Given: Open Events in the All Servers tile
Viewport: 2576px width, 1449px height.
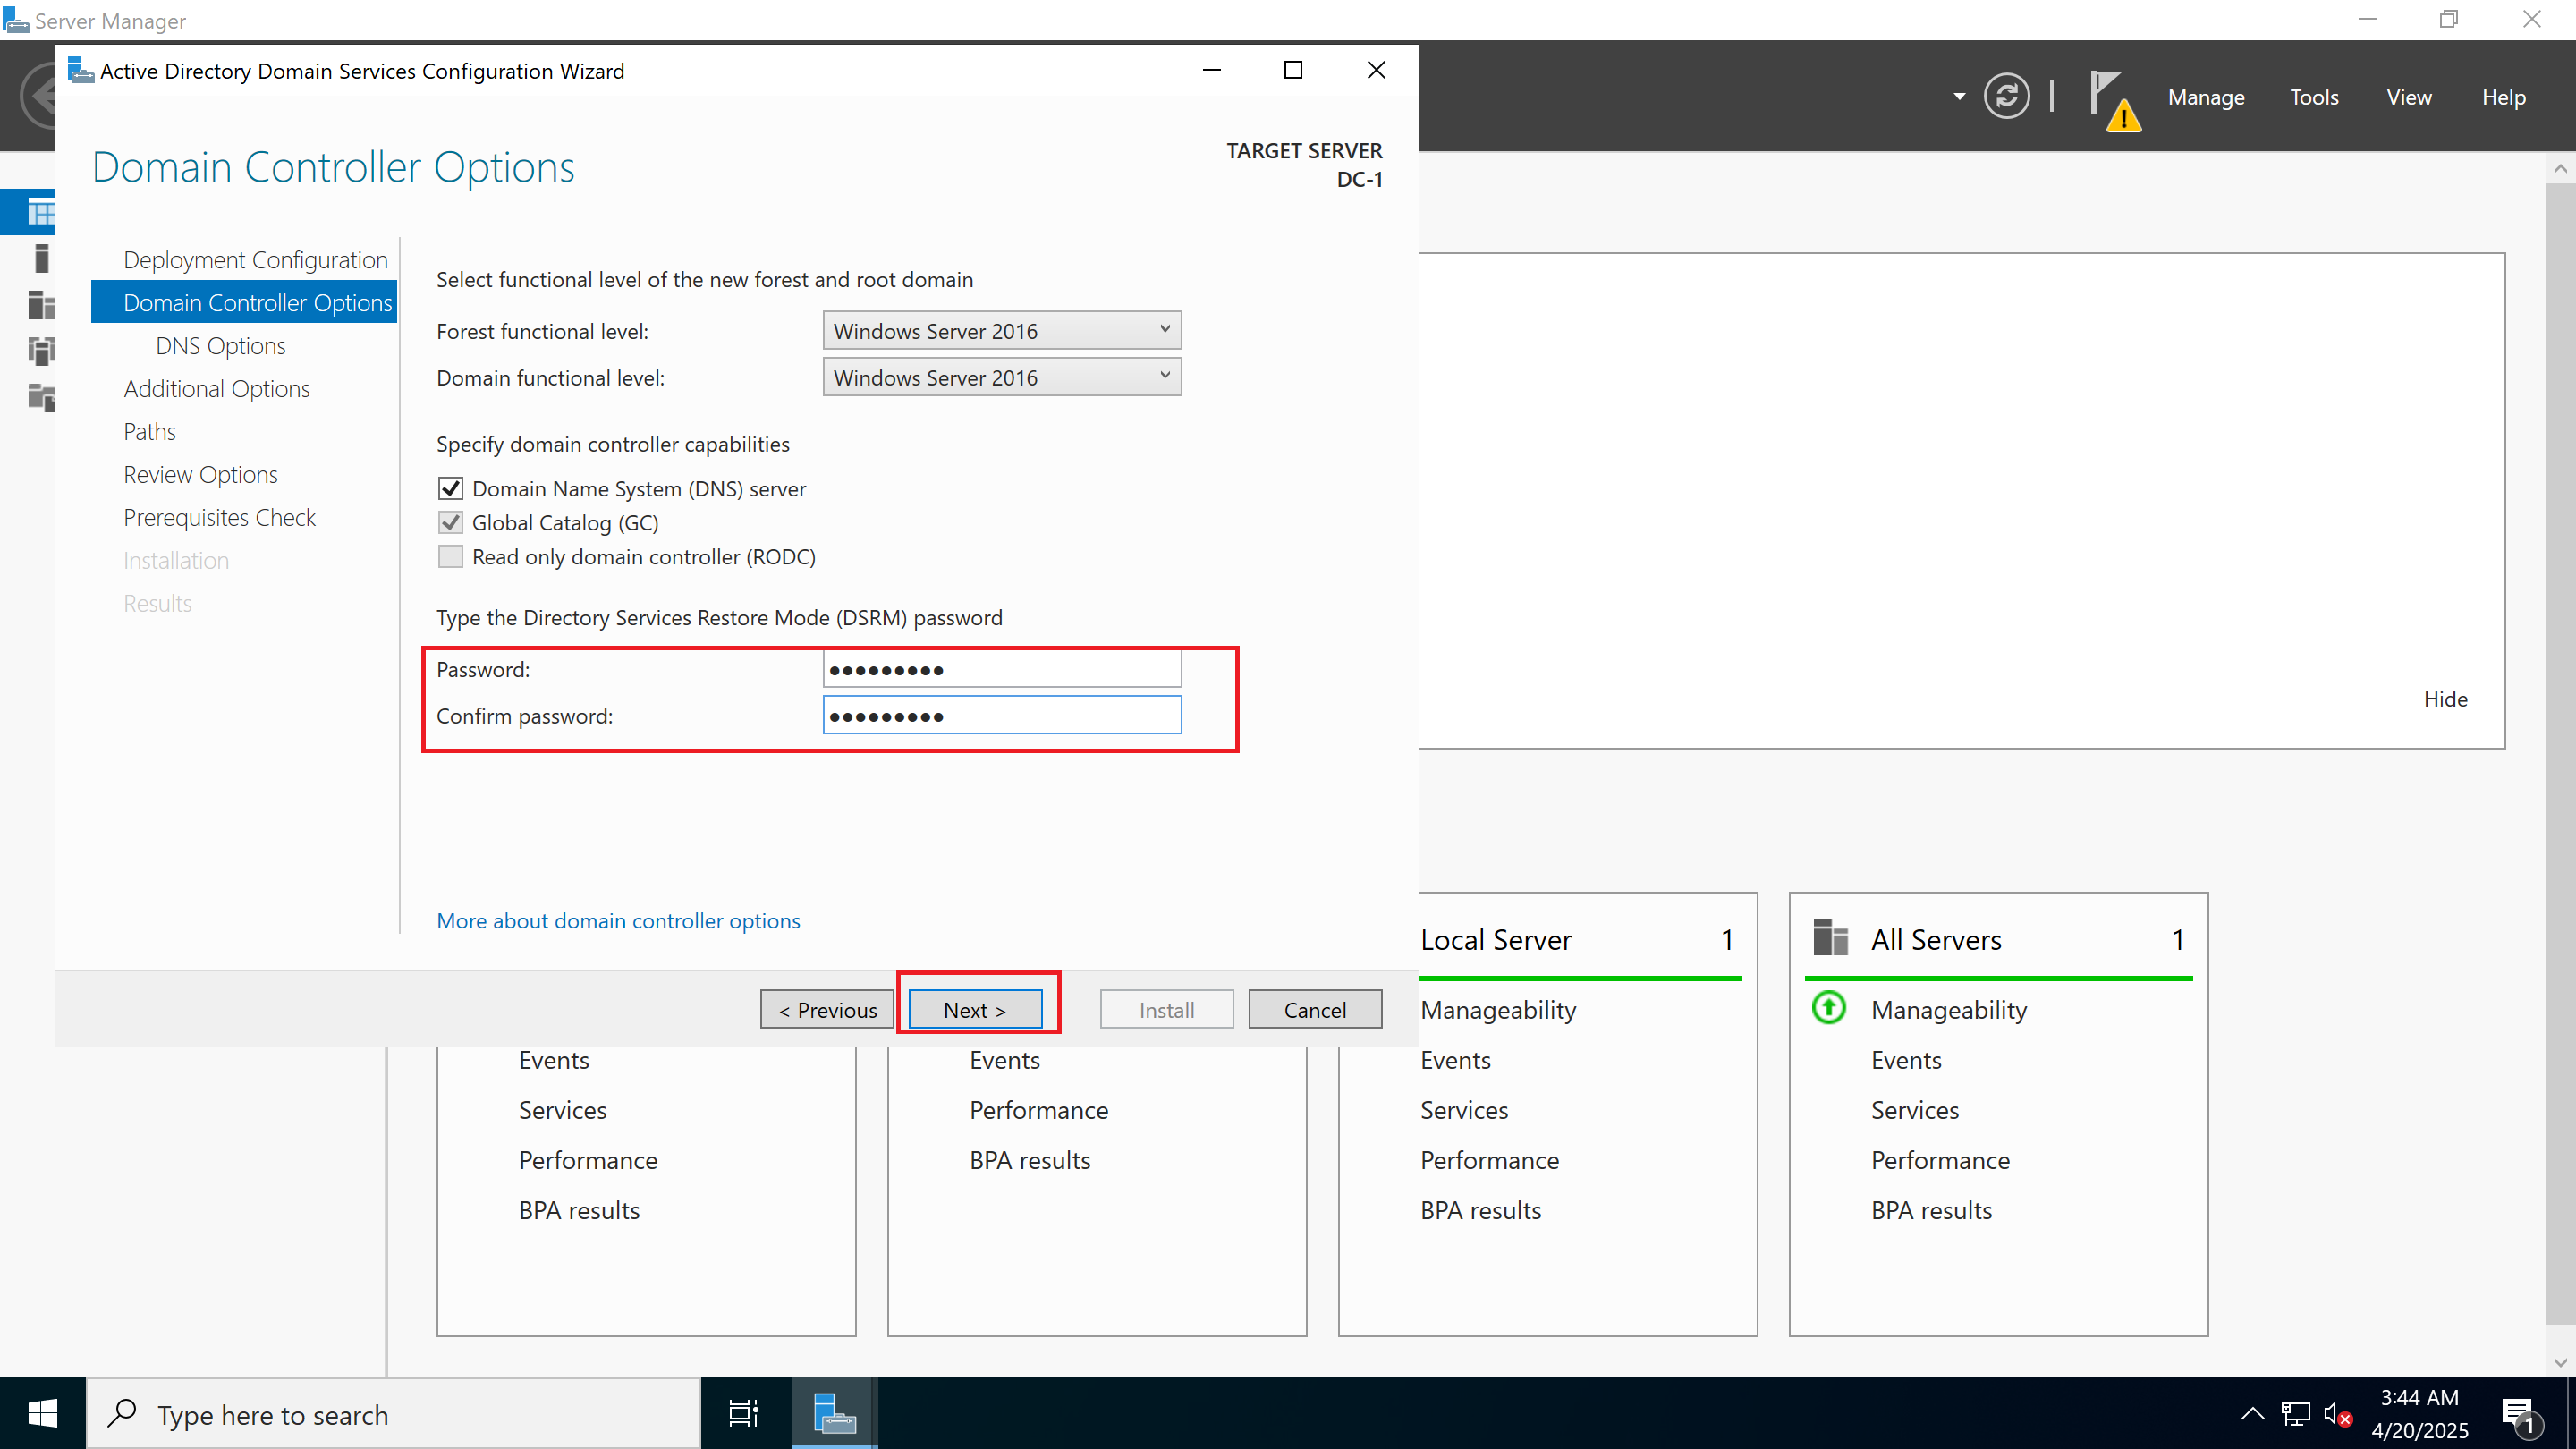Looking at the screenshot, I should [1906, 1059].
